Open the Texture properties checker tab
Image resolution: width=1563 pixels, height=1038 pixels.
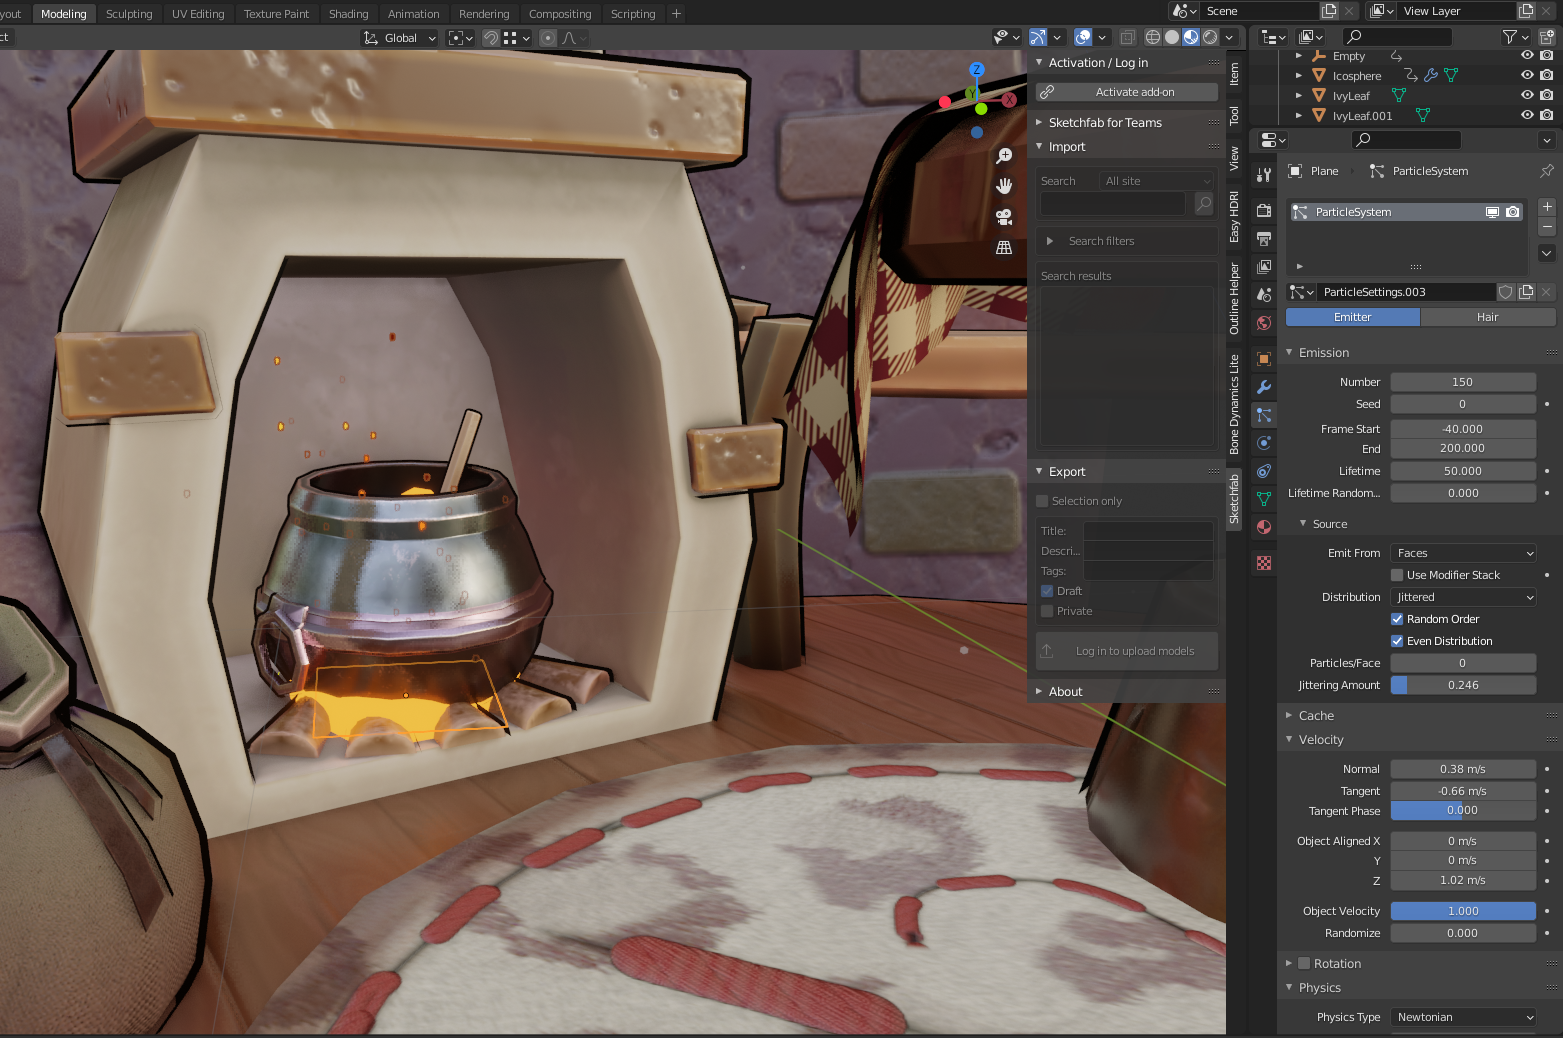(1264, 563)
